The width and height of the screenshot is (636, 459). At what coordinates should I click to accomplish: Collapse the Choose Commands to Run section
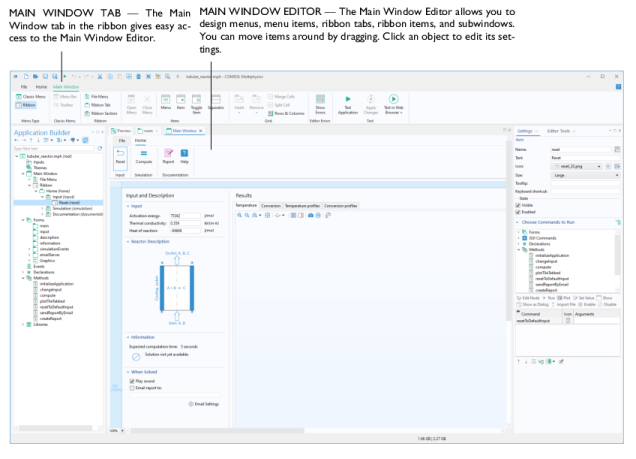click(x=518, y=222)
